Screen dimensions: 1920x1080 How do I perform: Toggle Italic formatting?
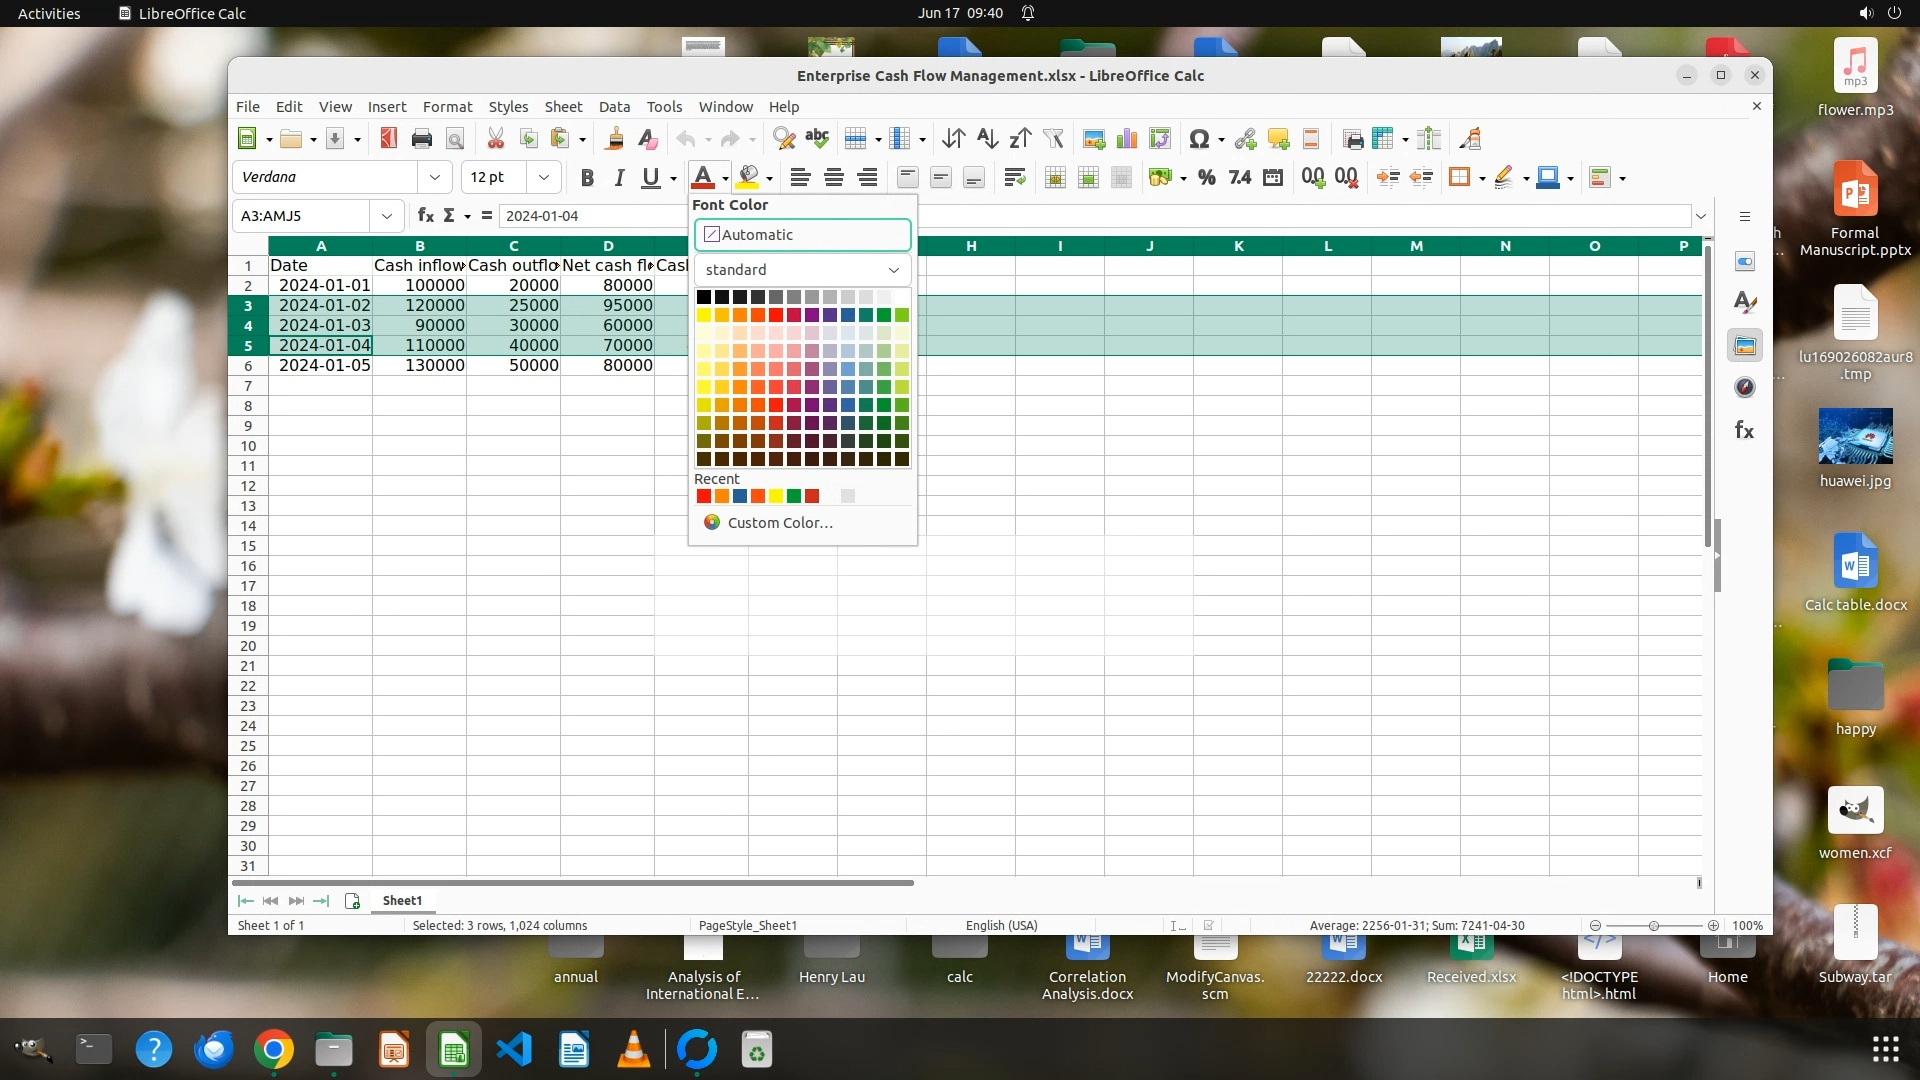pos(619,178)
